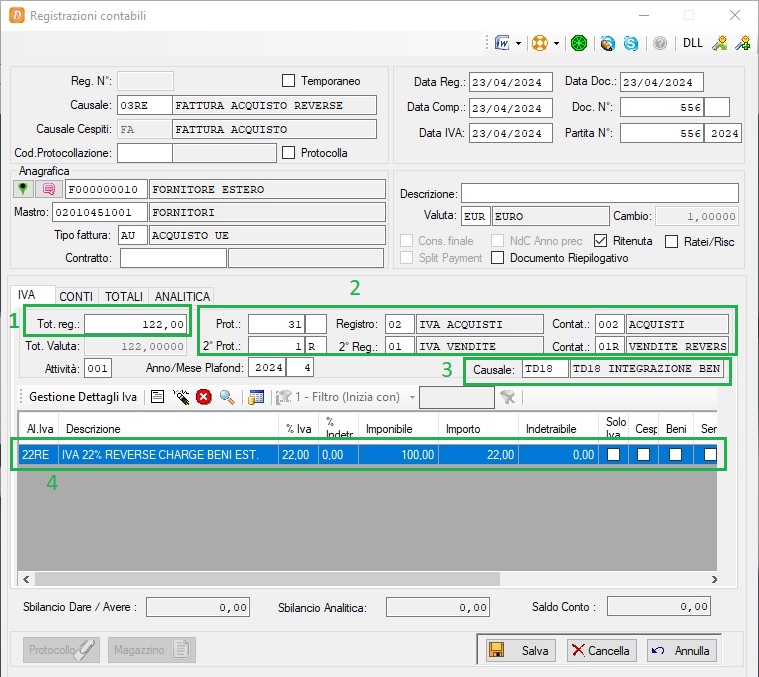Click the Descrizione input field
Viewport: 759px width, 677px height.
[x=600, y=193]
